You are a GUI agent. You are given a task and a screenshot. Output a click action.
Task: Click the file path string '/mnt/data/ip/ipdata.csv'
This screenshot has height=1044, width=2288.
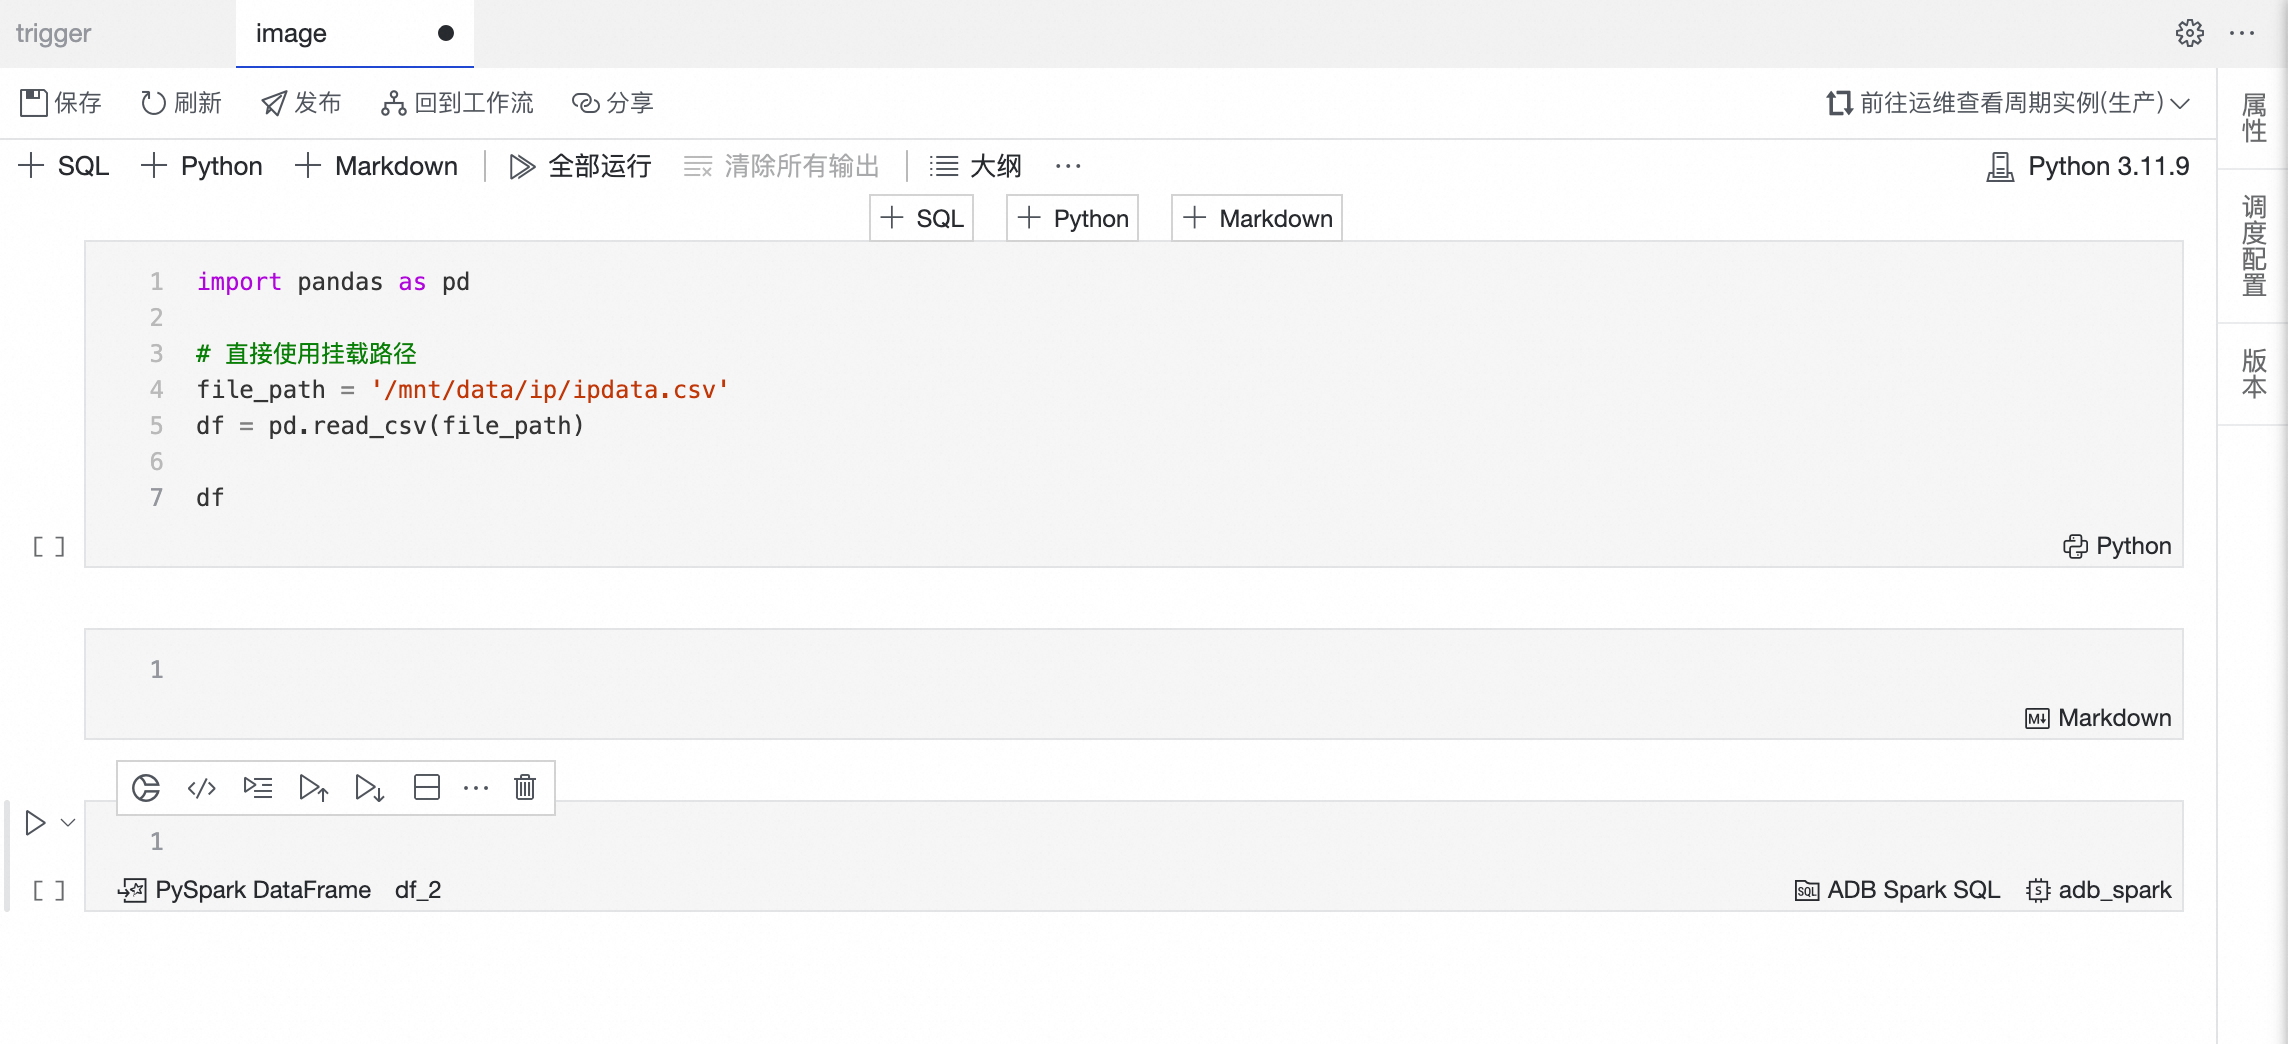point(550,390)
